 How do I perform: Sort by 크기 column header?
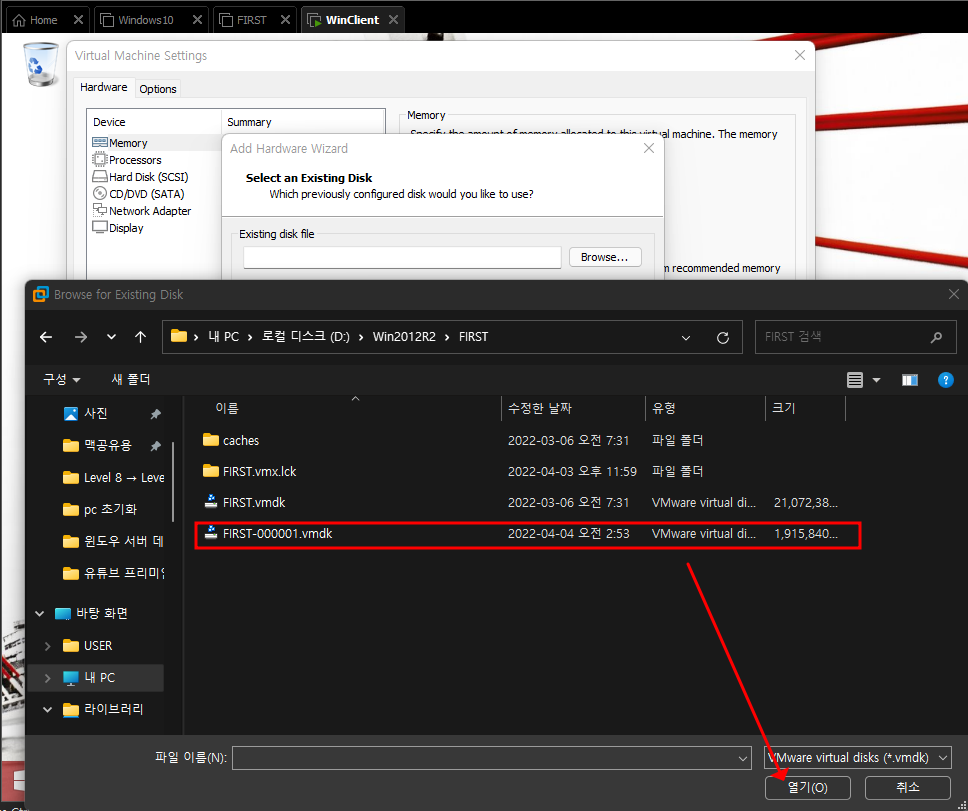[783, 408]
